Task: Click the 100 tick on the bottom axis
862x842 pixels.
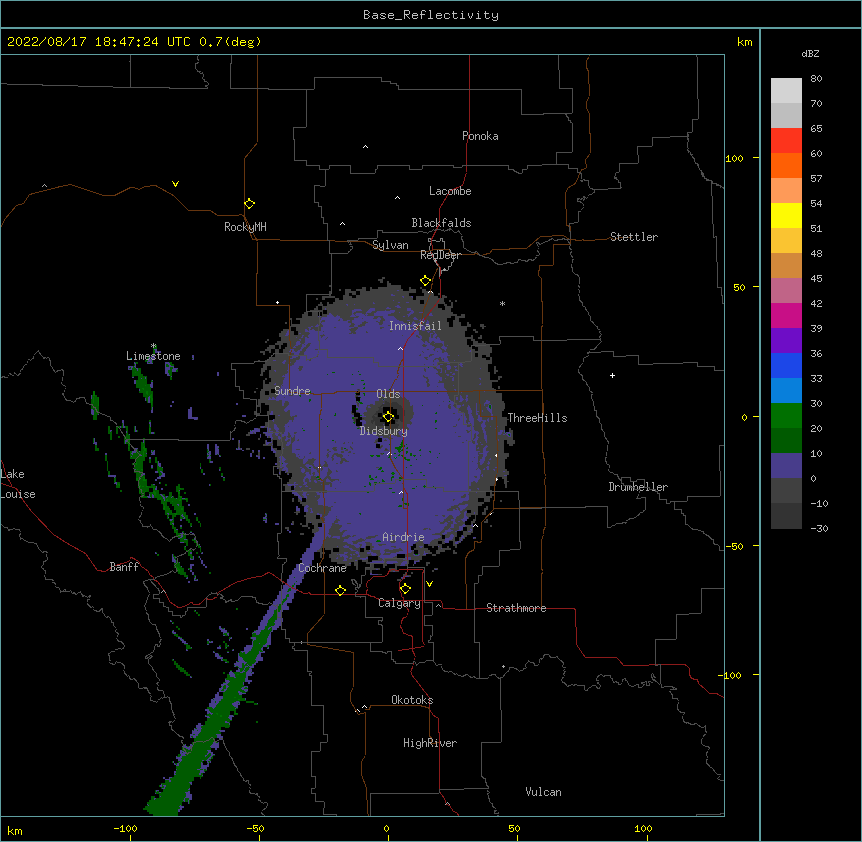Action: point(643,828)
